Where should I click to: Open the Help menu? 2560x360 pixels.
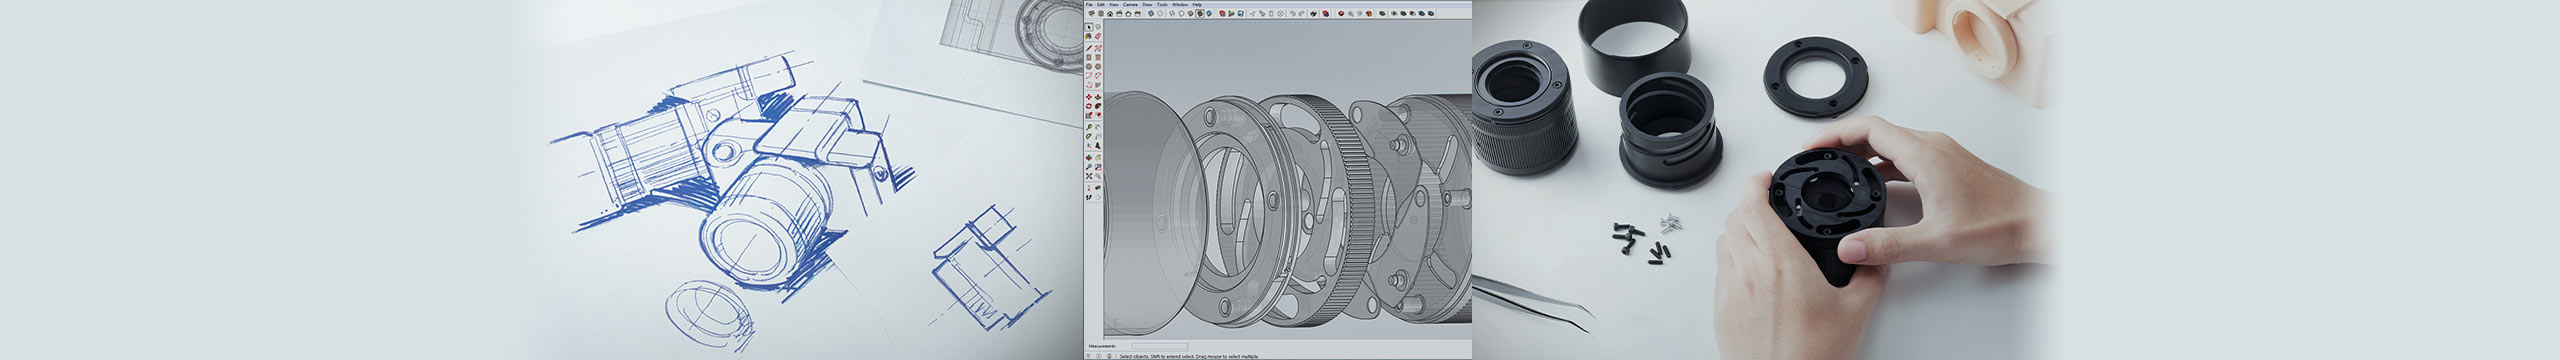[x=1197, y=5]
